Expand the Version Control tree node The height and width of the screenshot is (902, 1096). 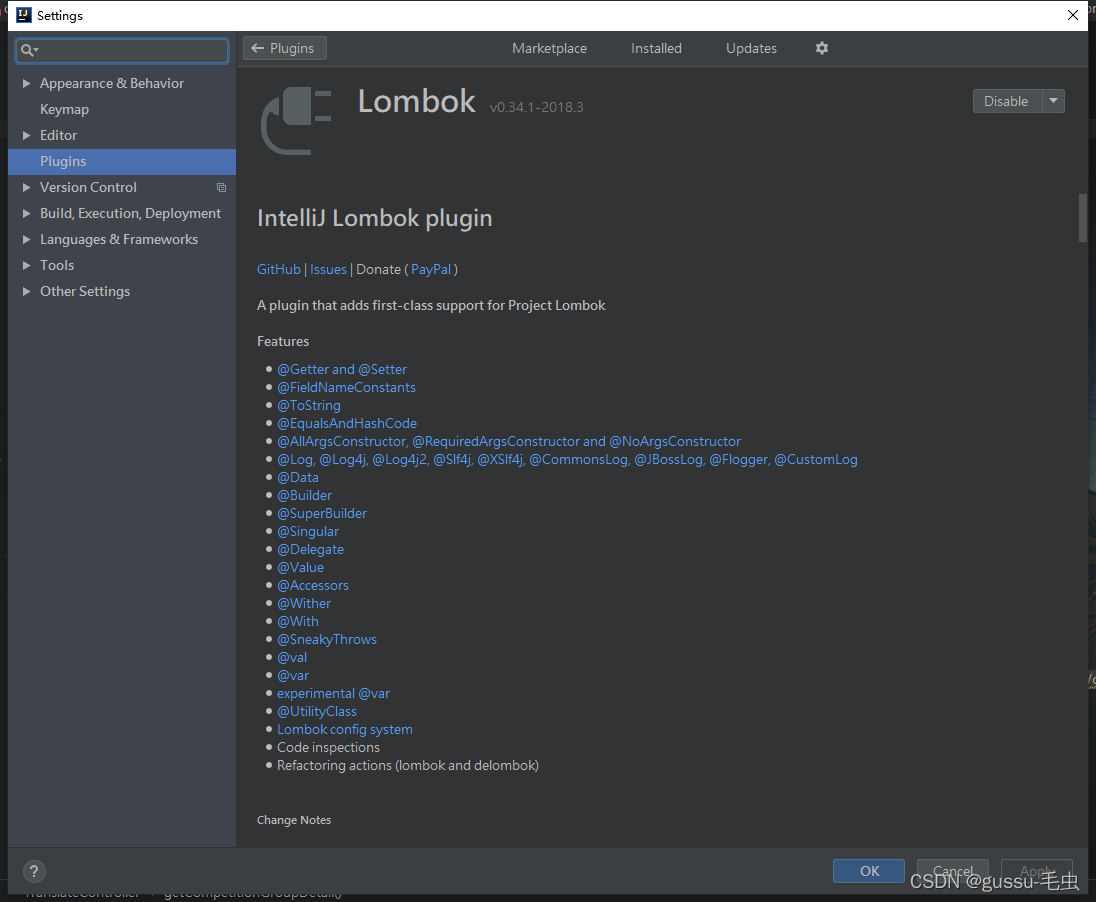27,187
